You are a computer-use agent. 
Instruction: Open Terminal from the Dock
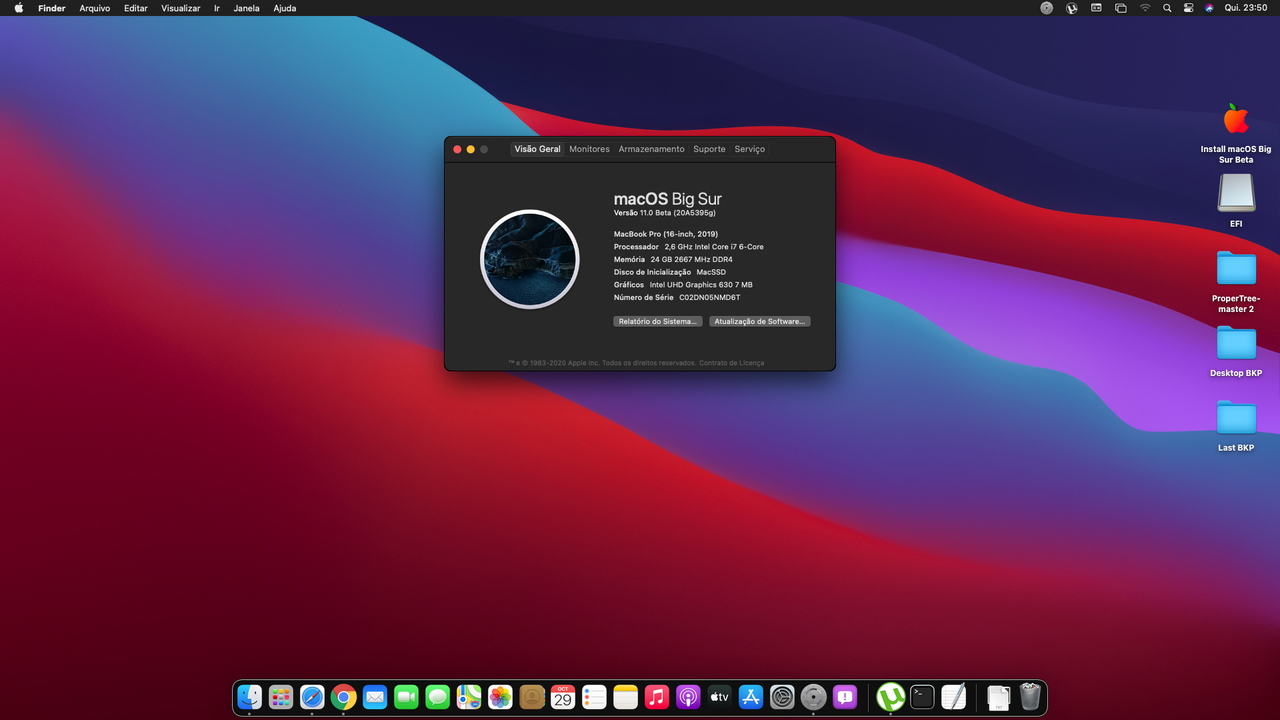[922, 697]
